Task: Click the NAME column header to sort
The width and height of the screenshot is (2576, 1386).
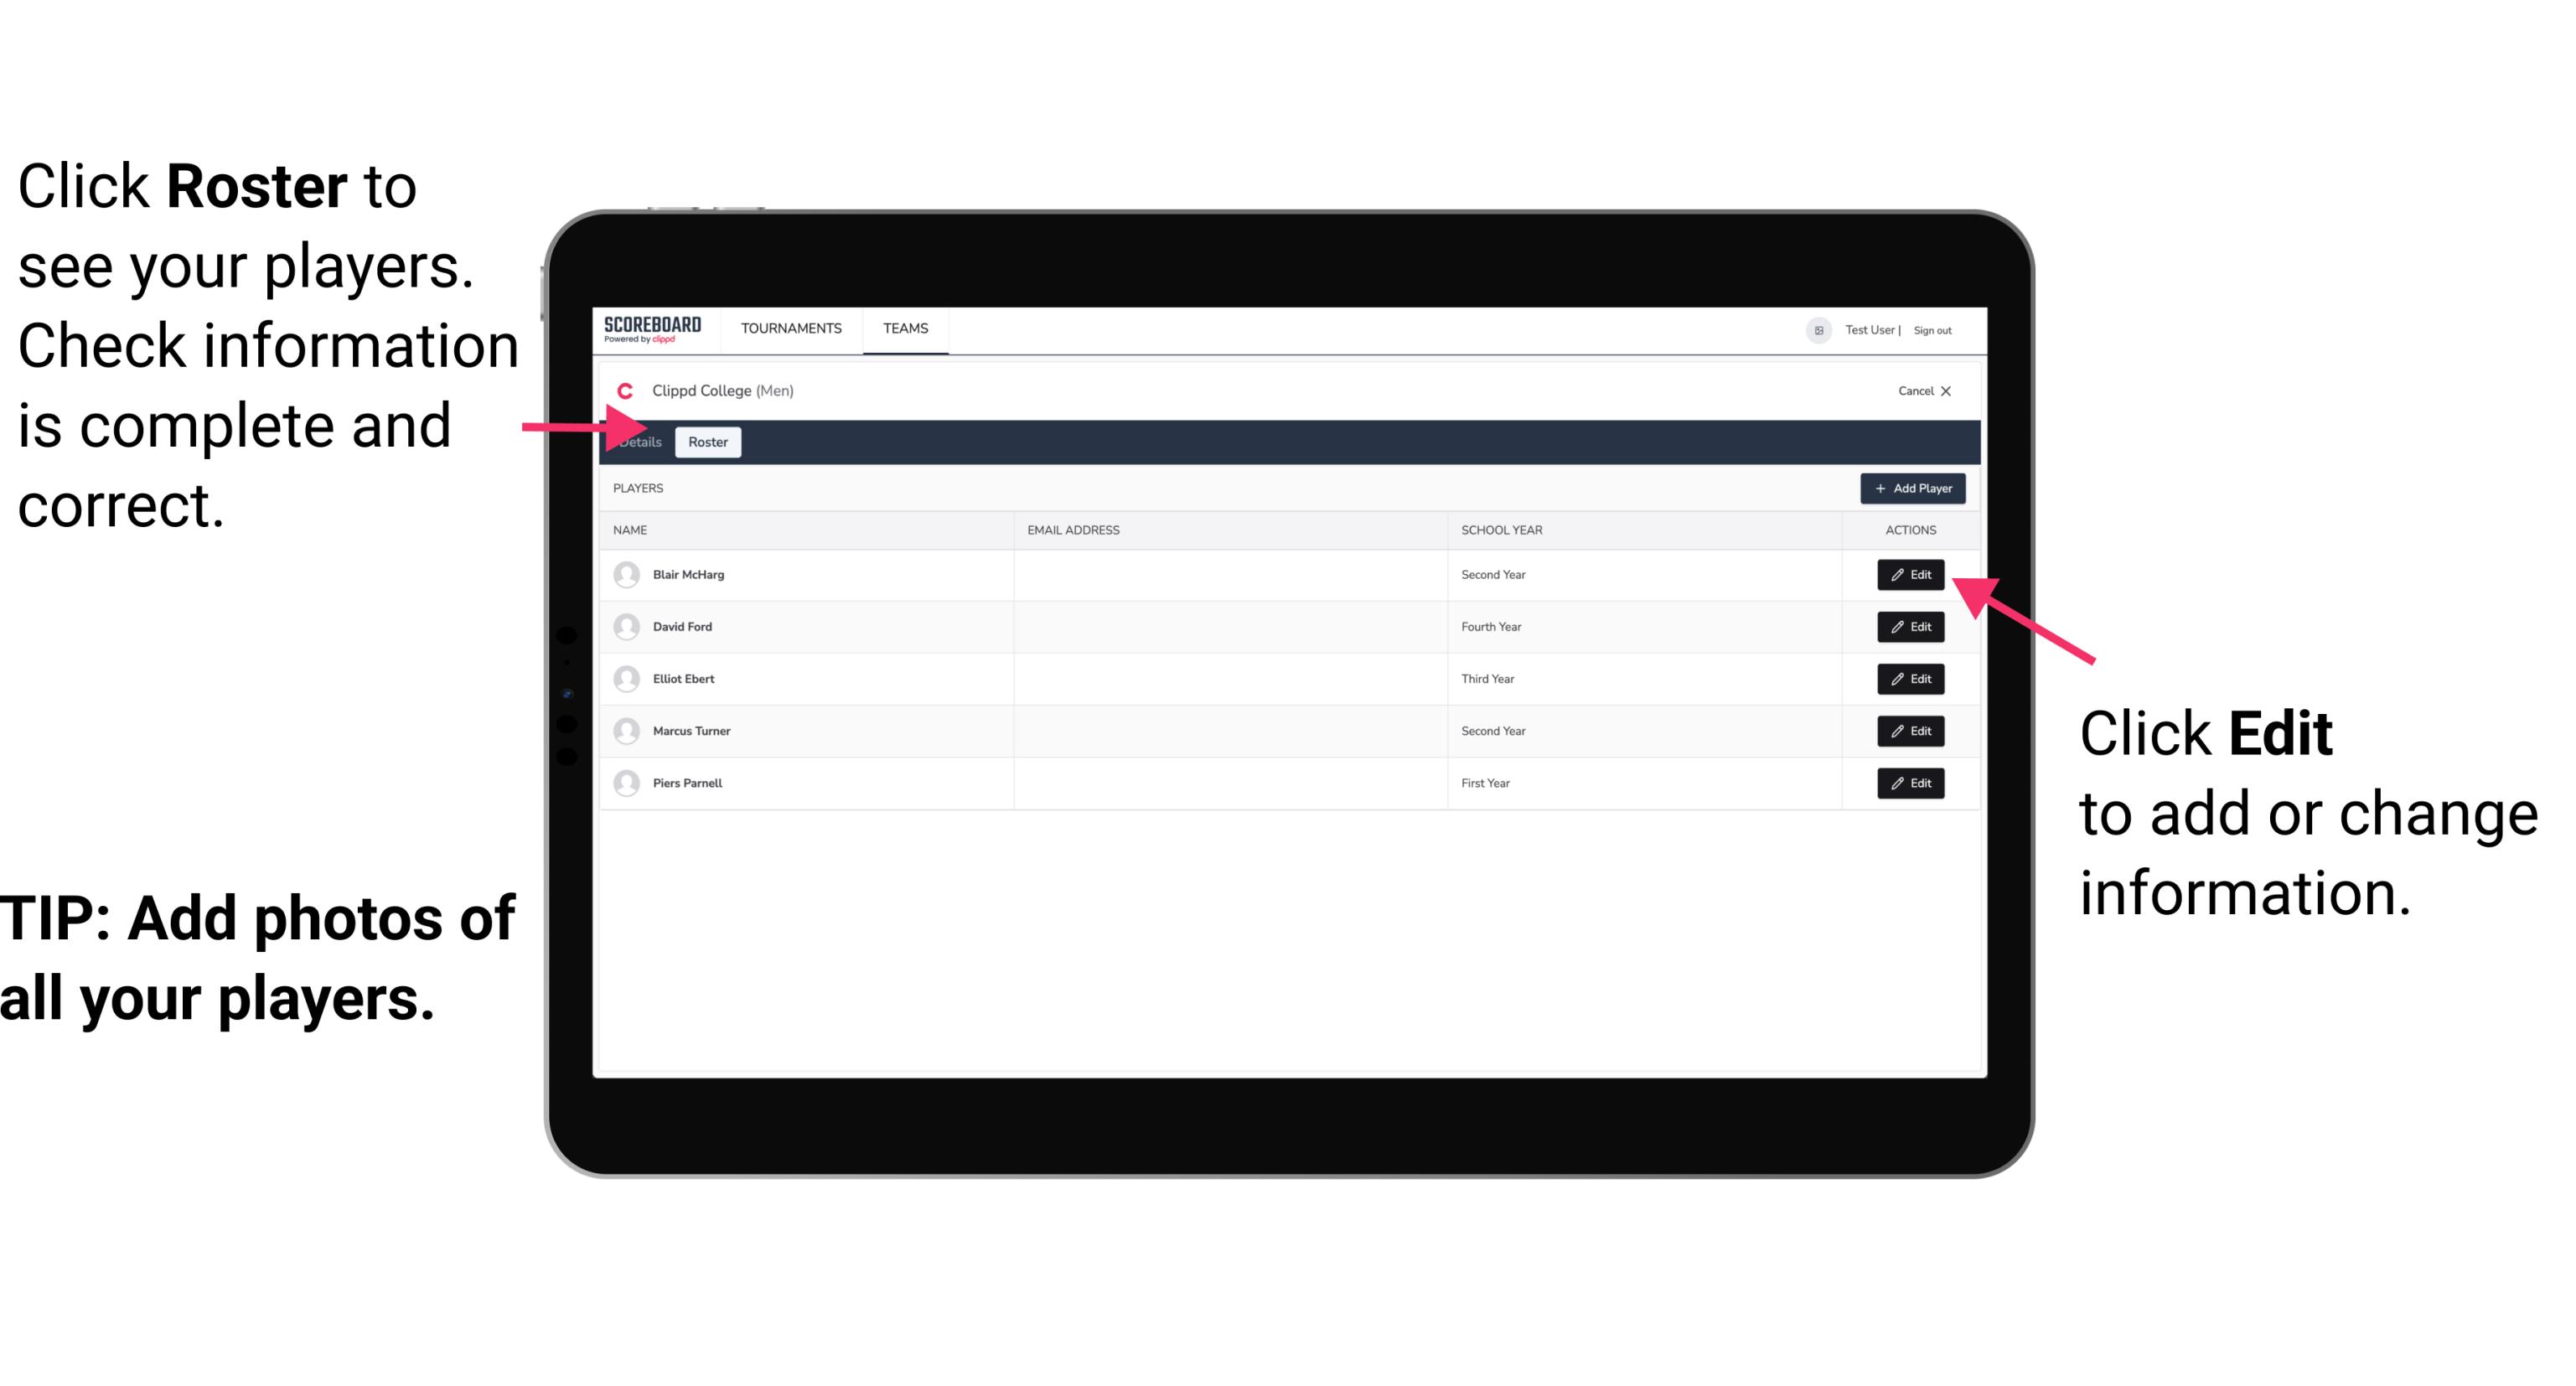Action: [x=631, y=529]
